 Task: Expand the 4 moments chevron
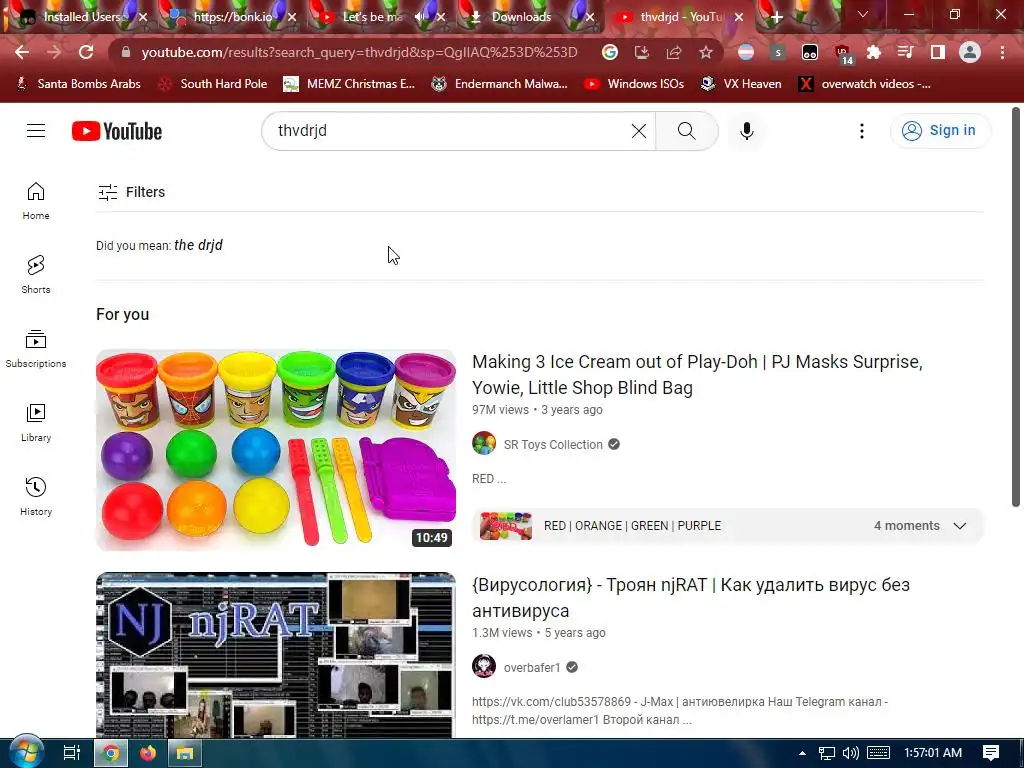(x=959, y=526)
